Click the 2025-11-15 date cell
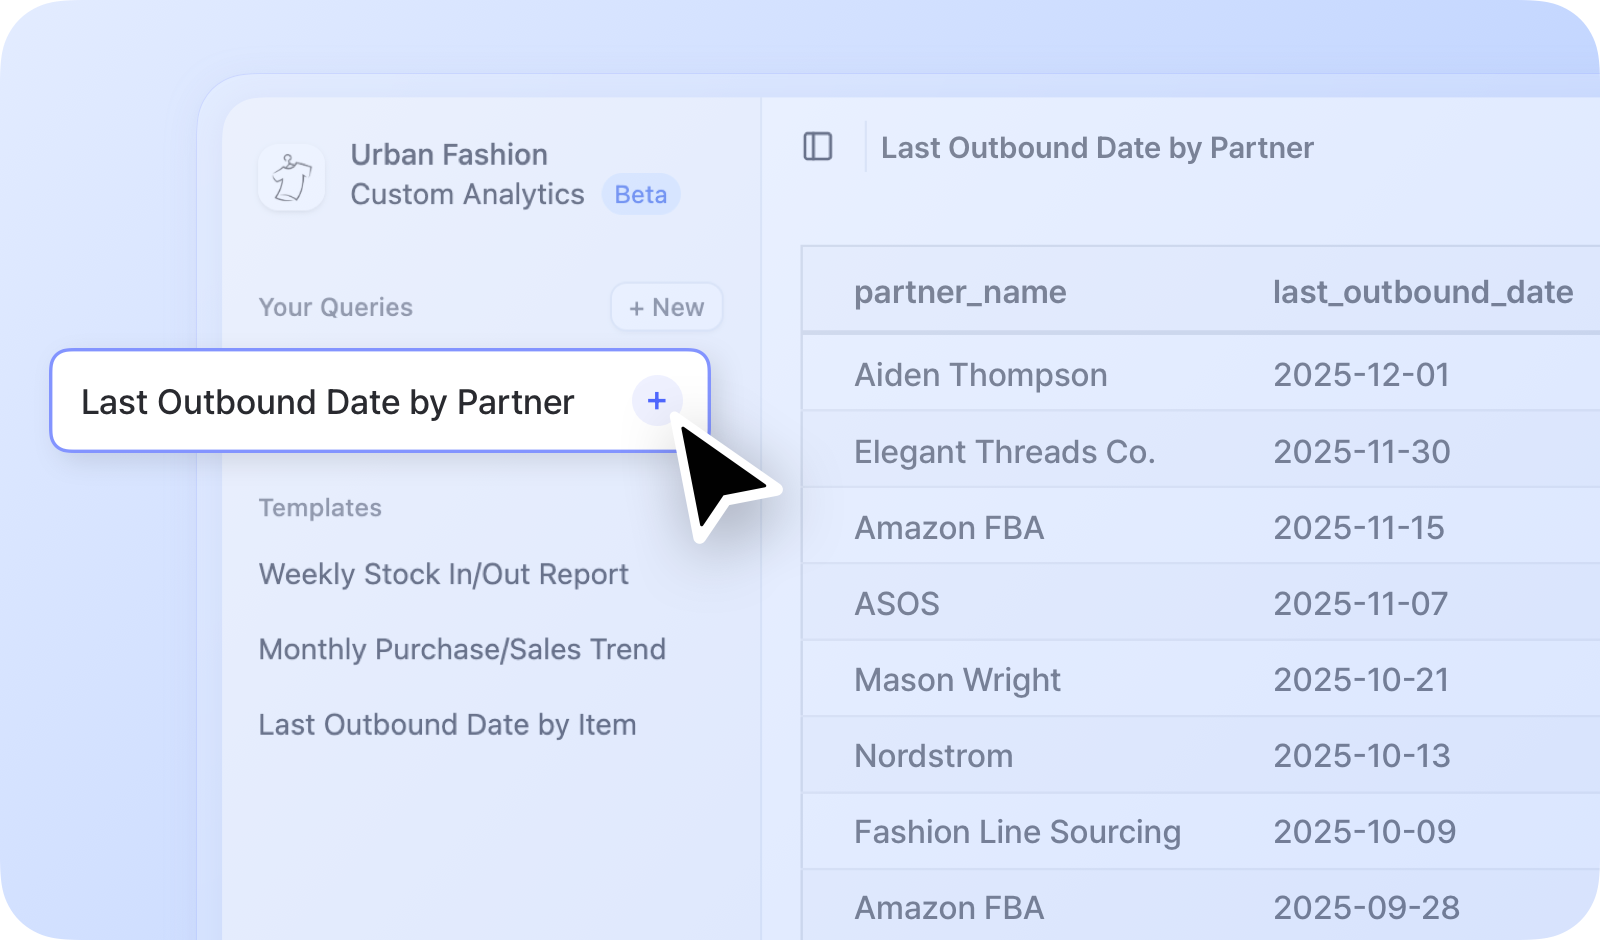 click(1358, 528)
